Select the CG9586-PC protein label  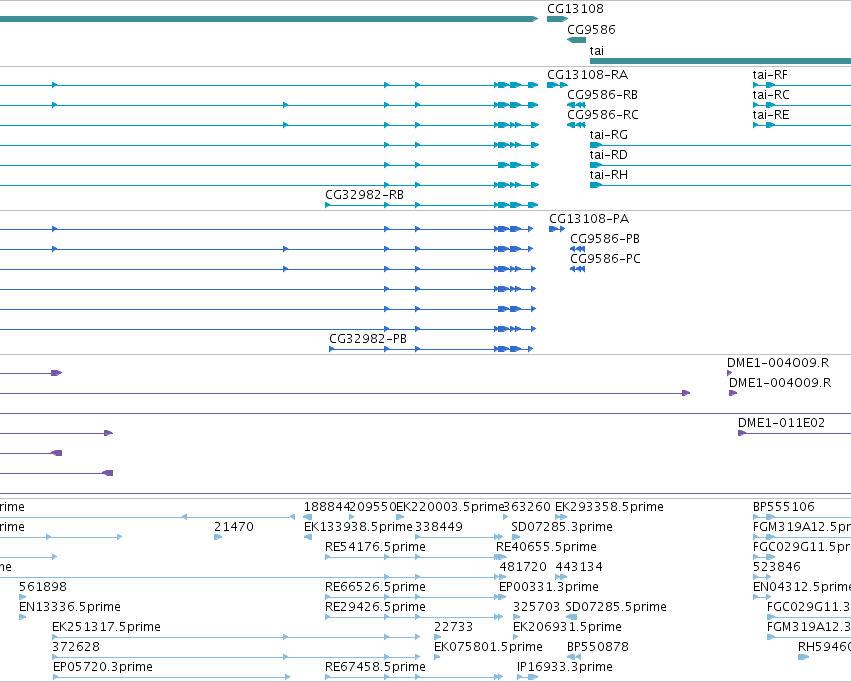(605, 259)
